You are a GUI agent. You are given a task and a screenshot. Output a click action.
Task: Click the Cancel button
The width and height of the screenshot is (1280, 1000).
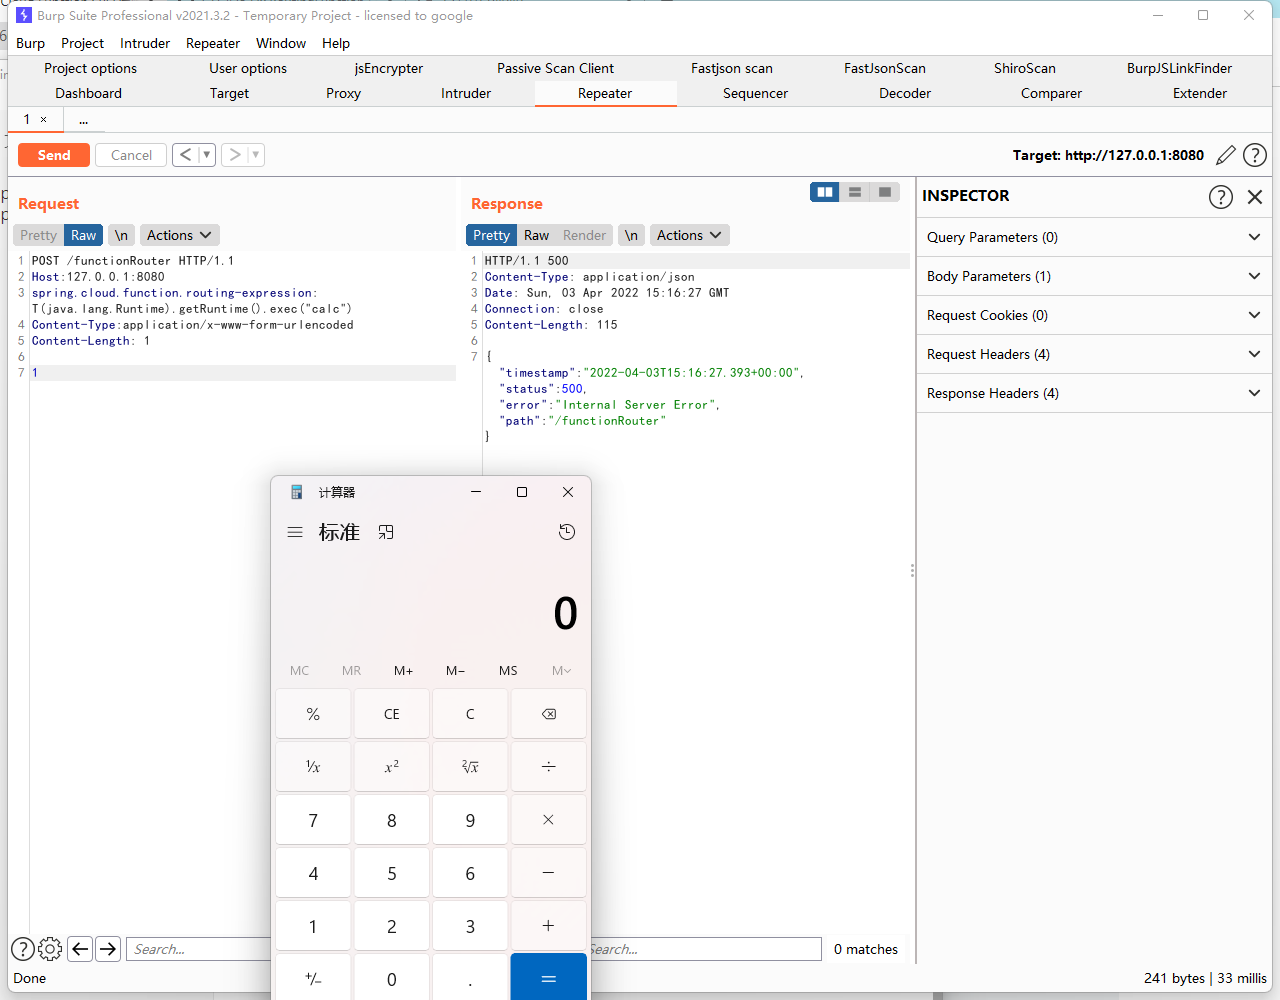click(131, 155)
